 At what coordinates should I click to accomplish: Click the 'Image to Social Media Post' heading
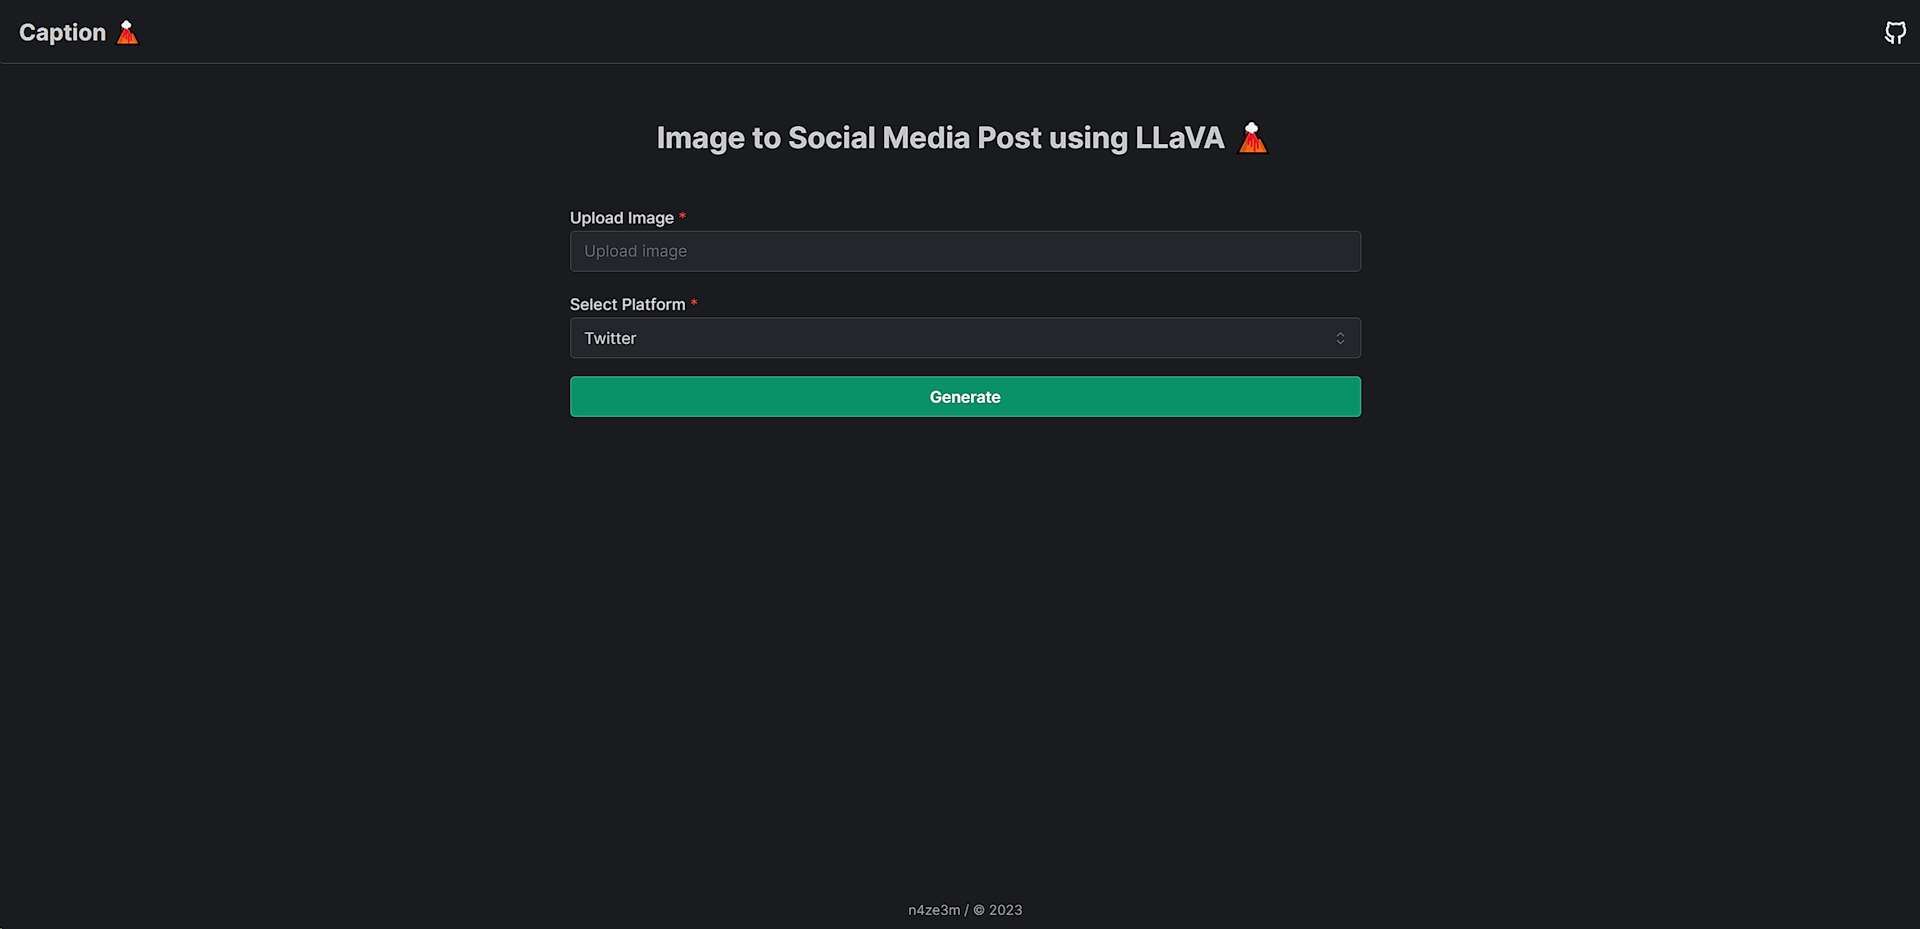point(848,138)
